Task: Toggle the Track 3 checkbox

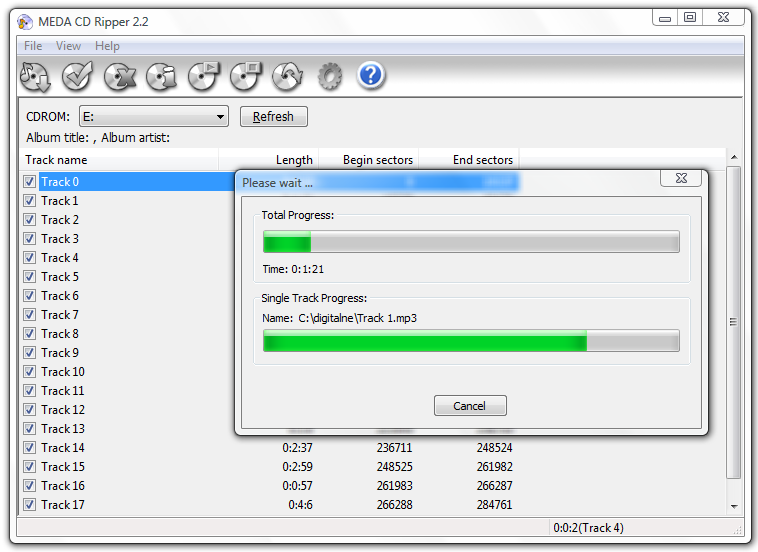Action: [x=29, y=239]
